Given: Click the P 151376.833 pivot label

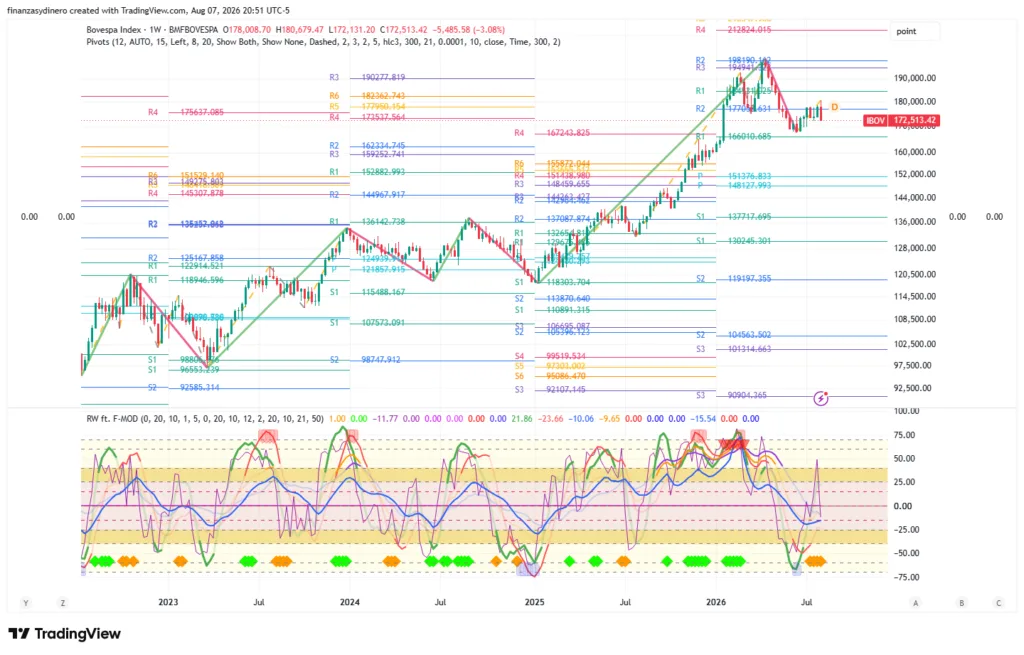Looking at the screenshot, I should point(735,176).
